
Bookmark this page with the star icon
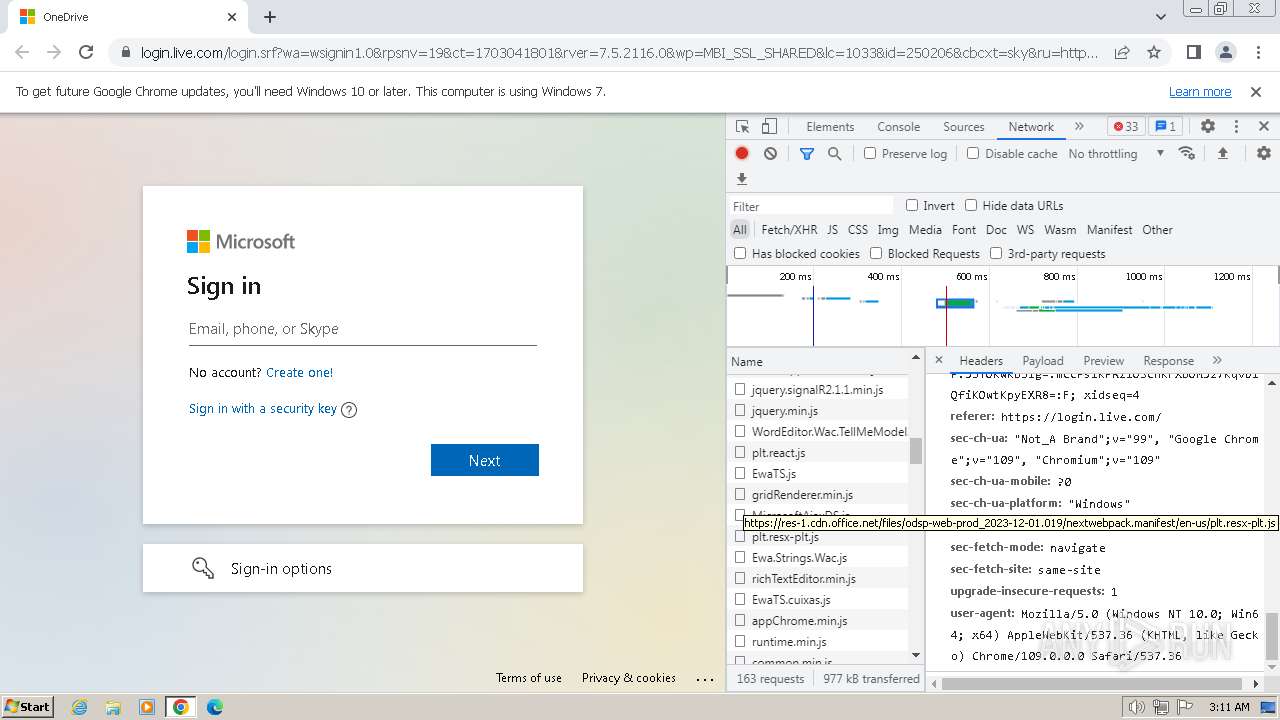[x=1154, y=52]
